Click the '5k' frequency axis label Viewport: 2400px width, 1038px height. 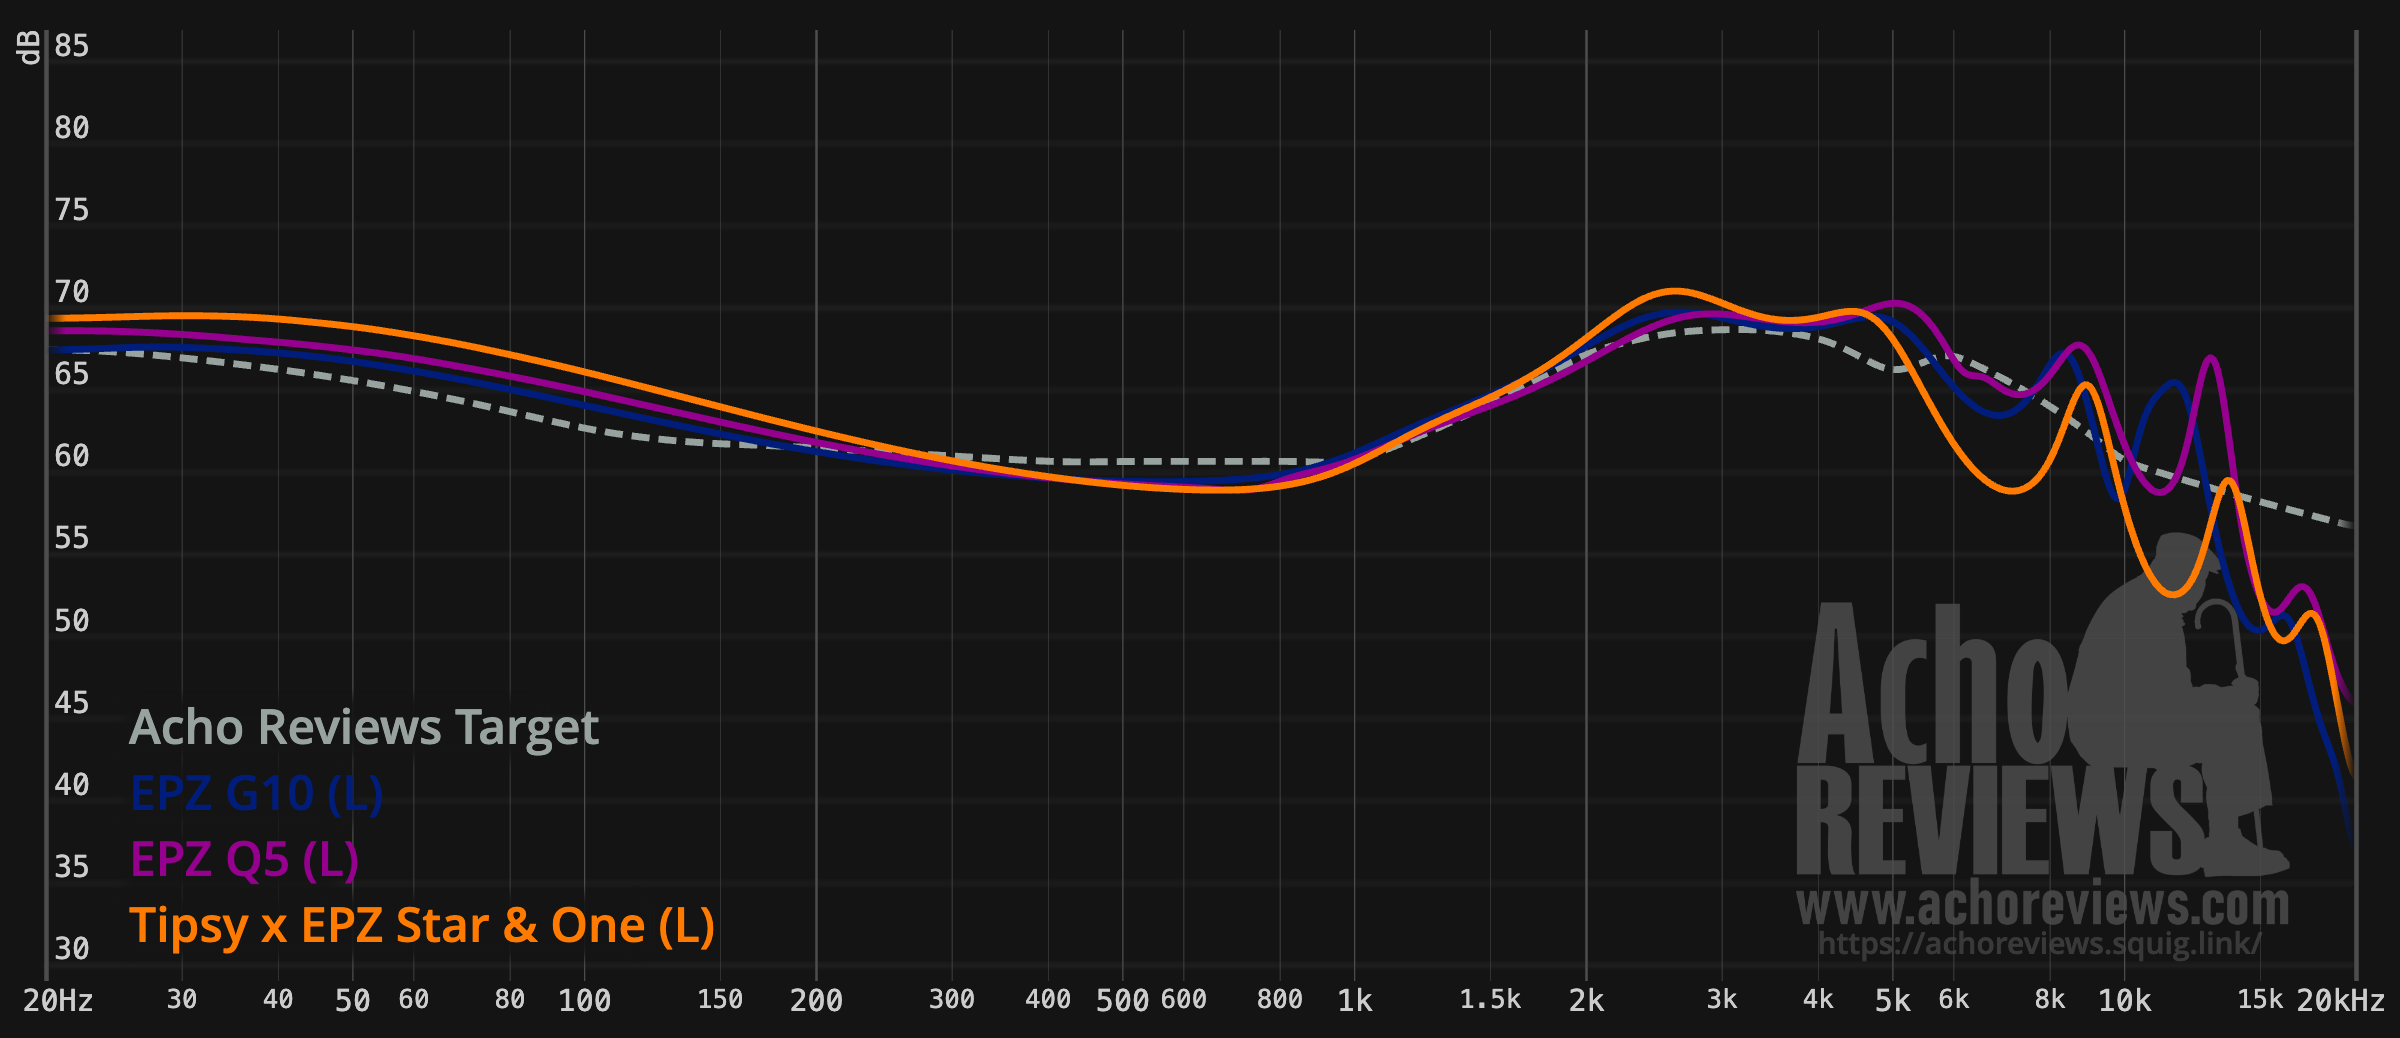[x=1892, y=1000]
